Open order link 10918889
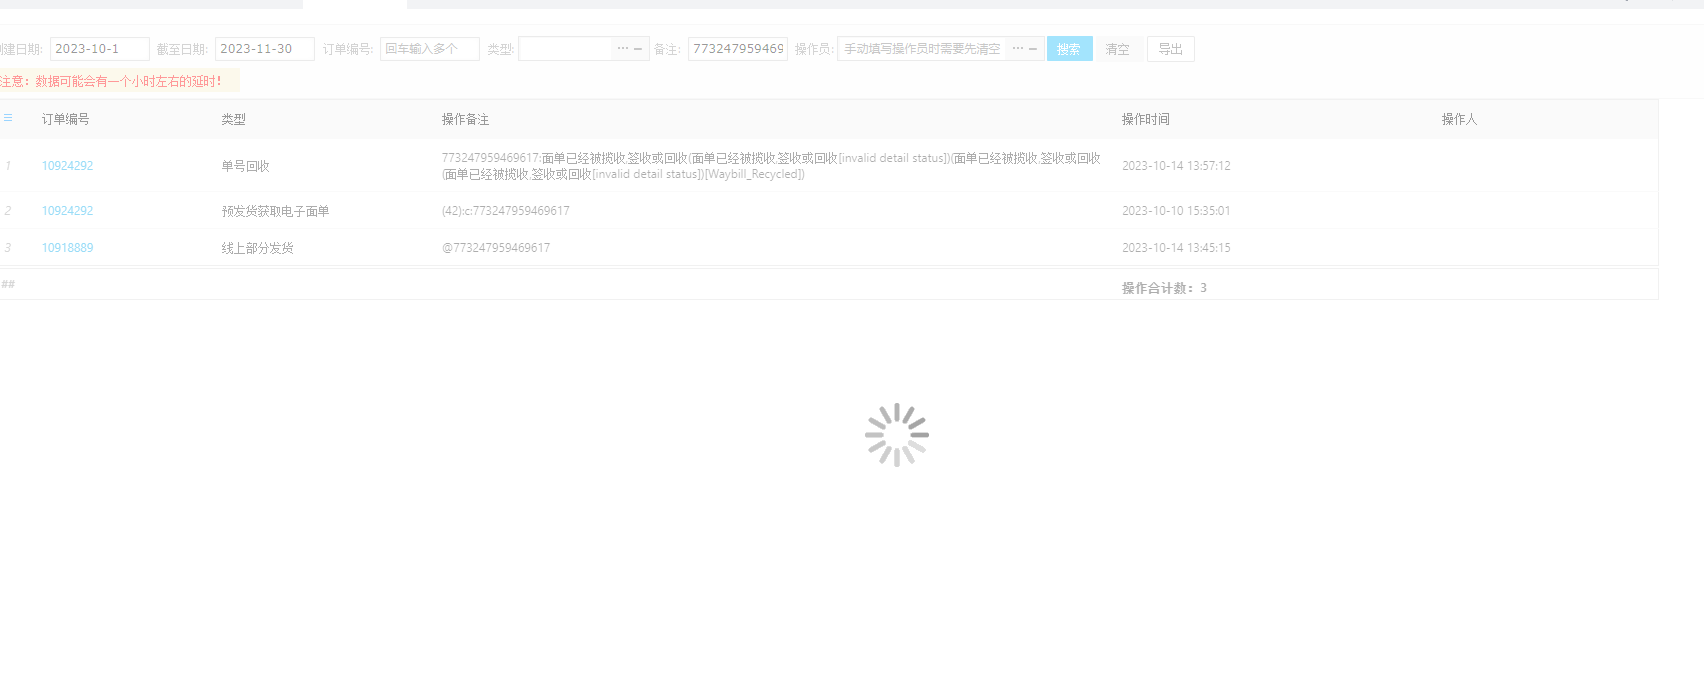 click(67, 248)
